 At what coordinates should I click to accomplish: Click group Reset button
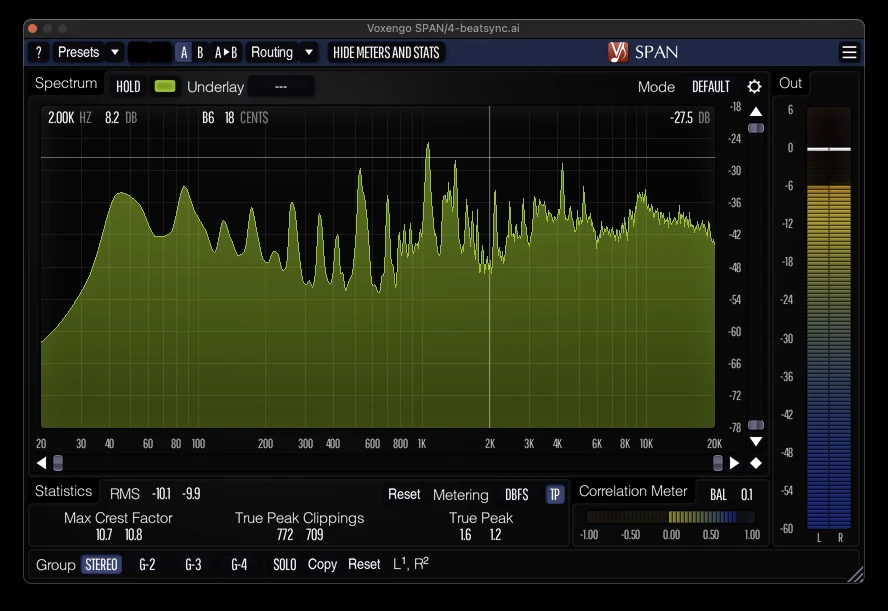coord(364,565)
